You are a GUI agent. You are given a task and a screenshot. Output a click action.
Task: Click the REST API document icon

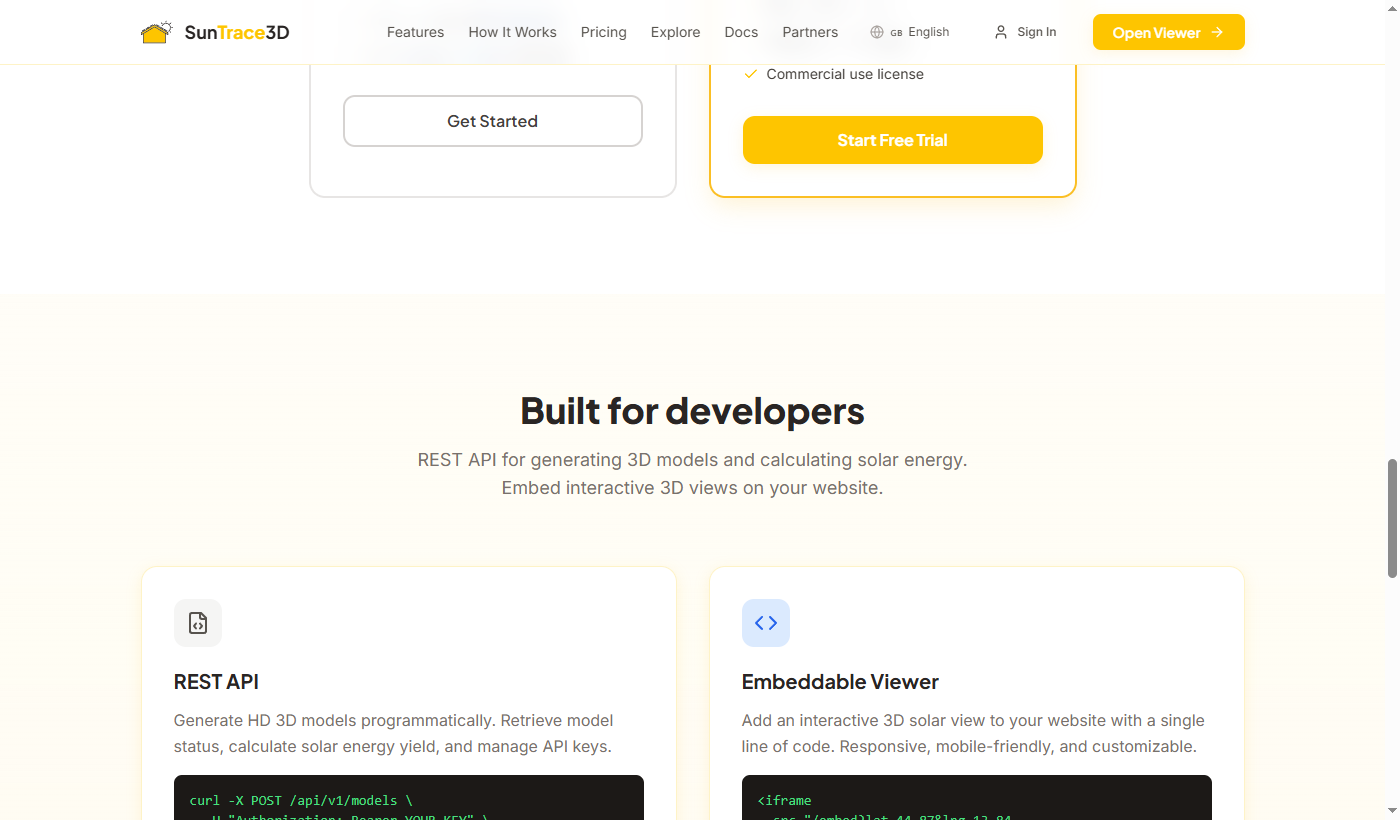[197, 622]
